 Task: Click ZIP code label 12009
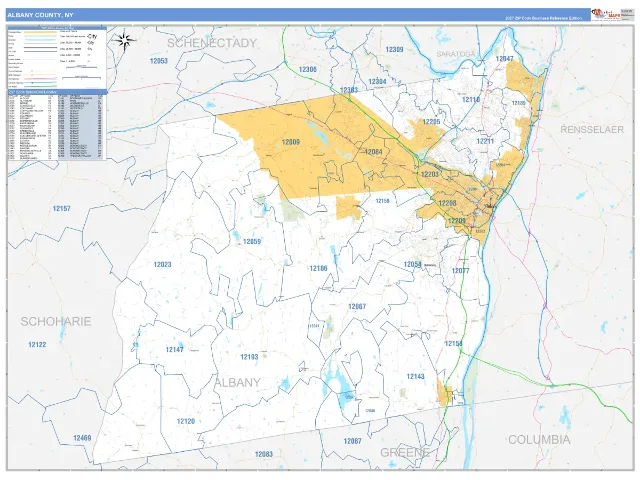(291, 142)
